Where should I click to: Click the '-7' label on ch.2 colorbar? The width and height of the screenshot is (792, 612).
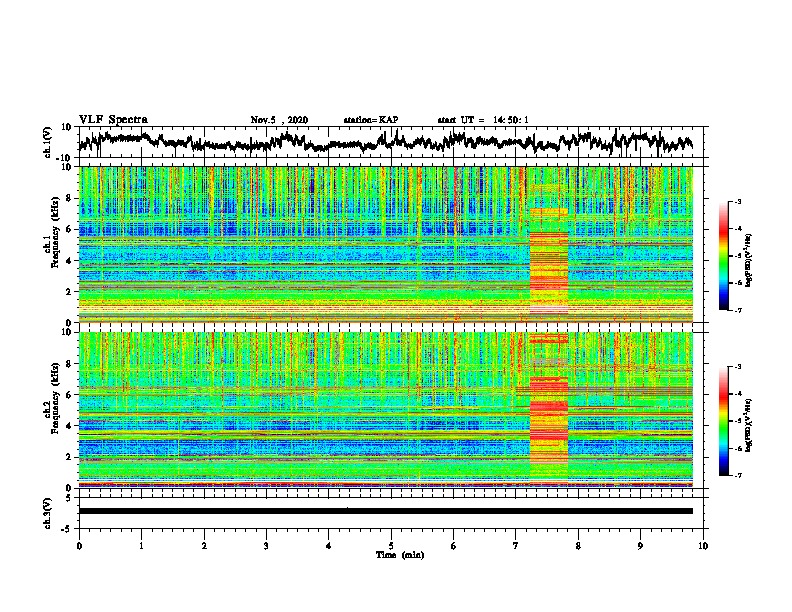[738, 476]
